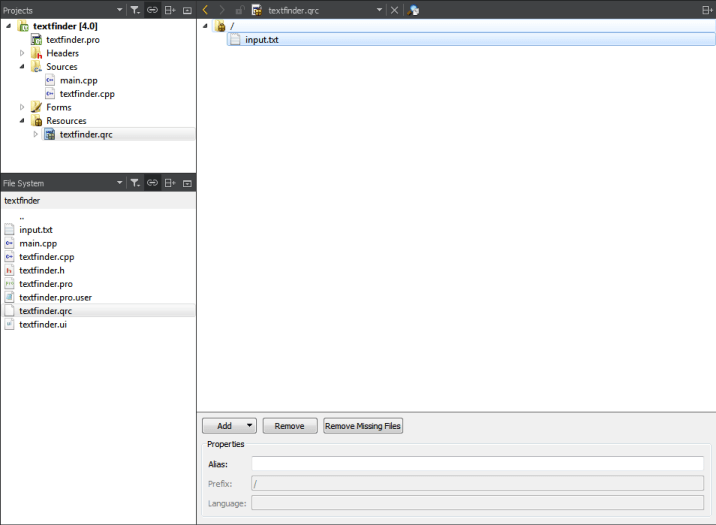Screen dimensions: 716x525
Task: Select input.txt in File System list
Action: tap(36, 230)
